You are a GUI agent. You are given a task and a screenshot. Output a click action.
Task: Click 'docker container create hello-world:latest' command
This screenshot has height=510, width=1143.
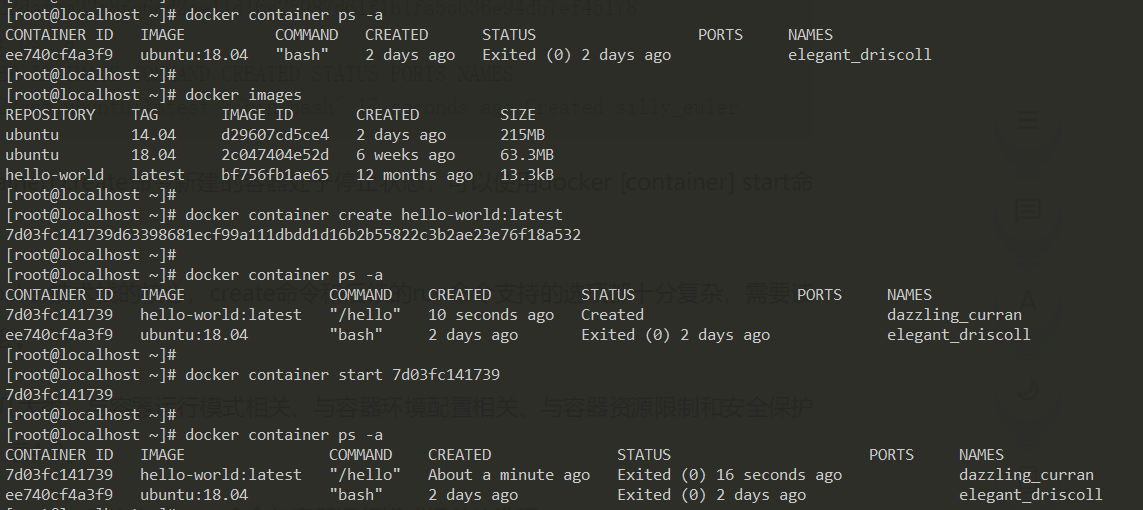coord(374,215)
